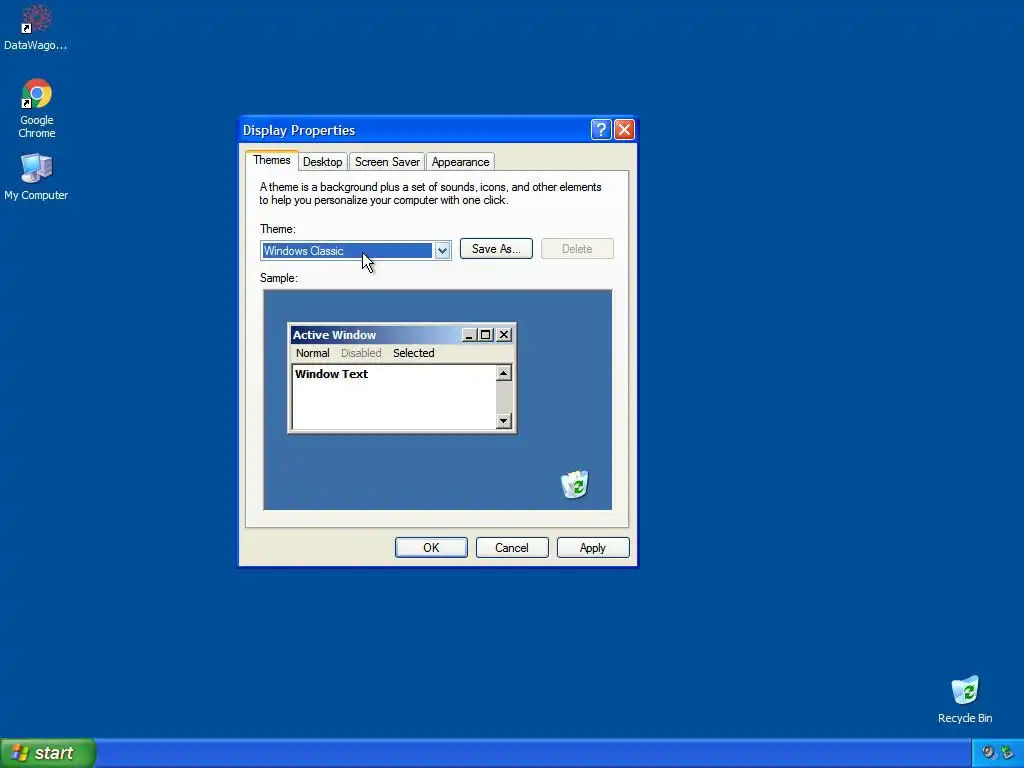Image resolution: width=1024 pixels, height=768 pixels.
Task: Switch to the Appearance tab
Action: [x=460, y=162]
